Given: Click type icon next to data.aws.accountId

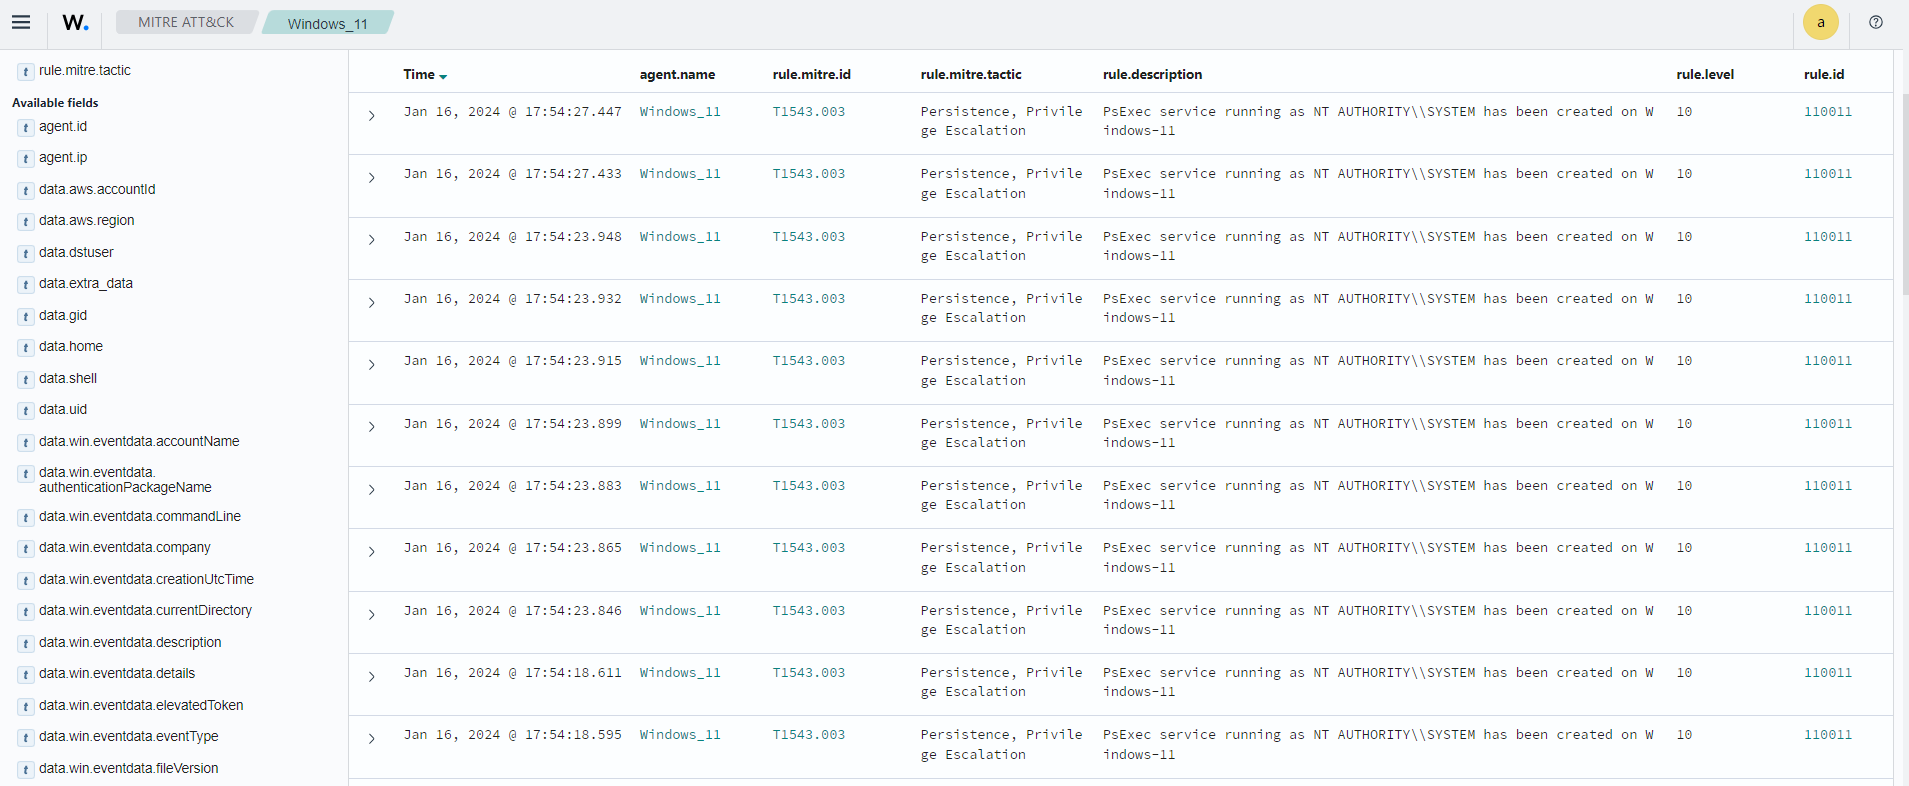Looking at the screenshot, I should pyautogui.click(x=26, y=190).
